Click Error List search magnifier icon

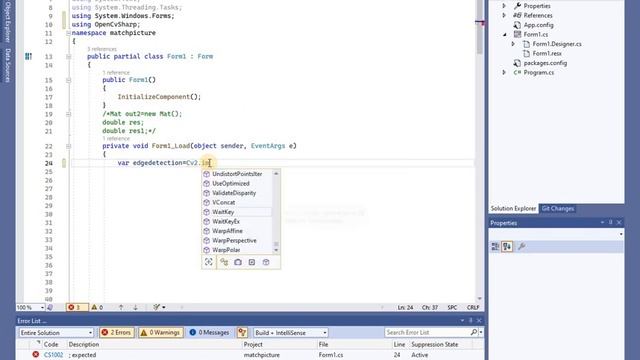(473, 333)
